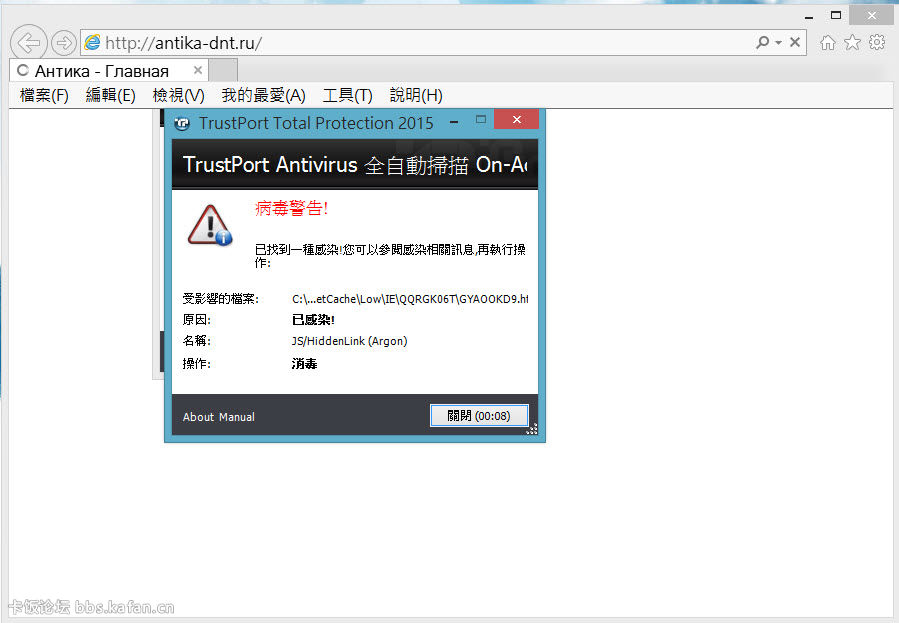Click the 關閉 (00:08) button

pos(479,416)
